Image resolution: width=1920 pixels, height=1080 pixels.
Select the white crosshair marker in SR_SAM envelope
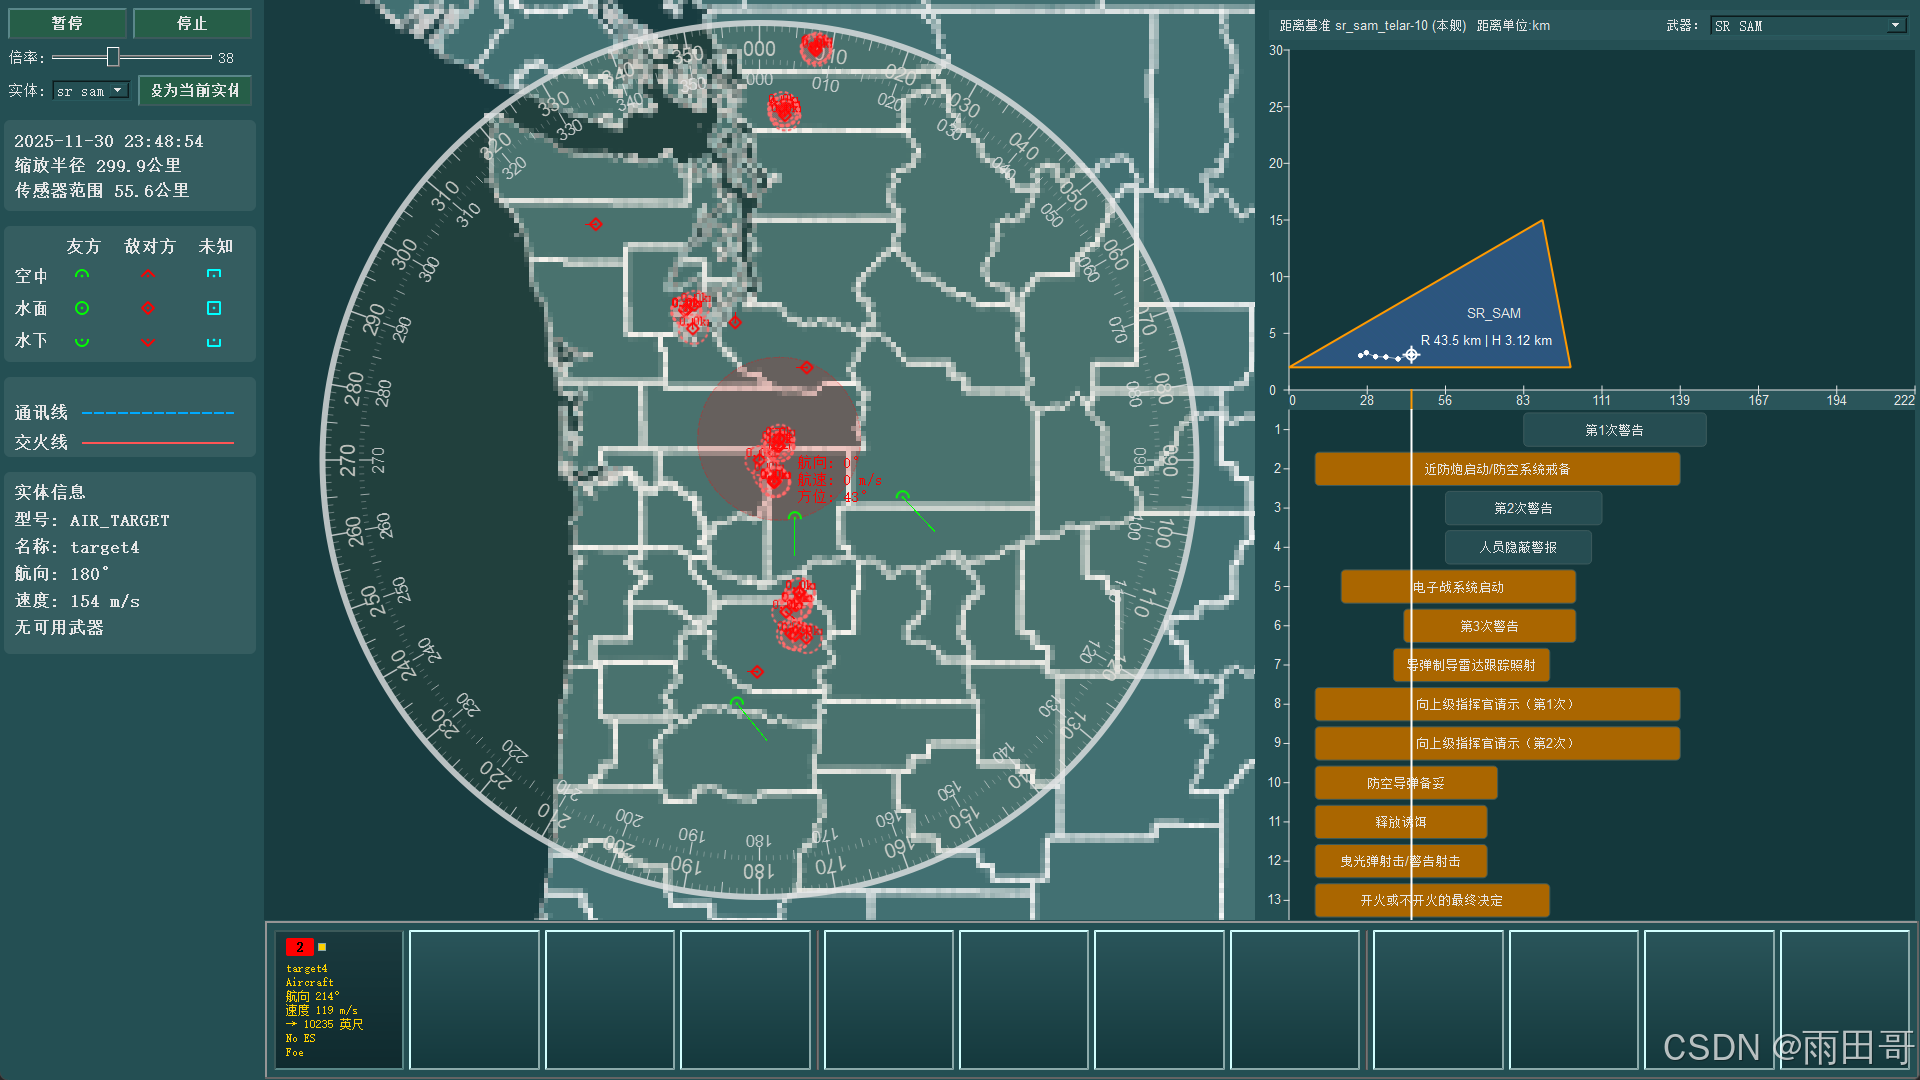coord(1411,355)
